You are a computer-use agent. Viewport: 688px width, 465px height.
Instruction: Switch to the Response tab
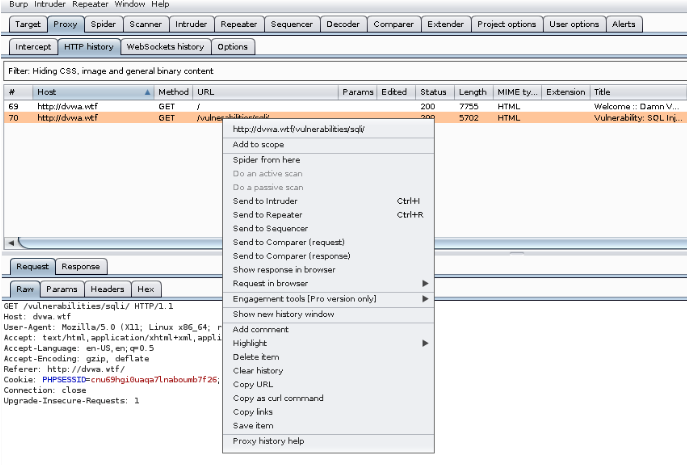81,266
